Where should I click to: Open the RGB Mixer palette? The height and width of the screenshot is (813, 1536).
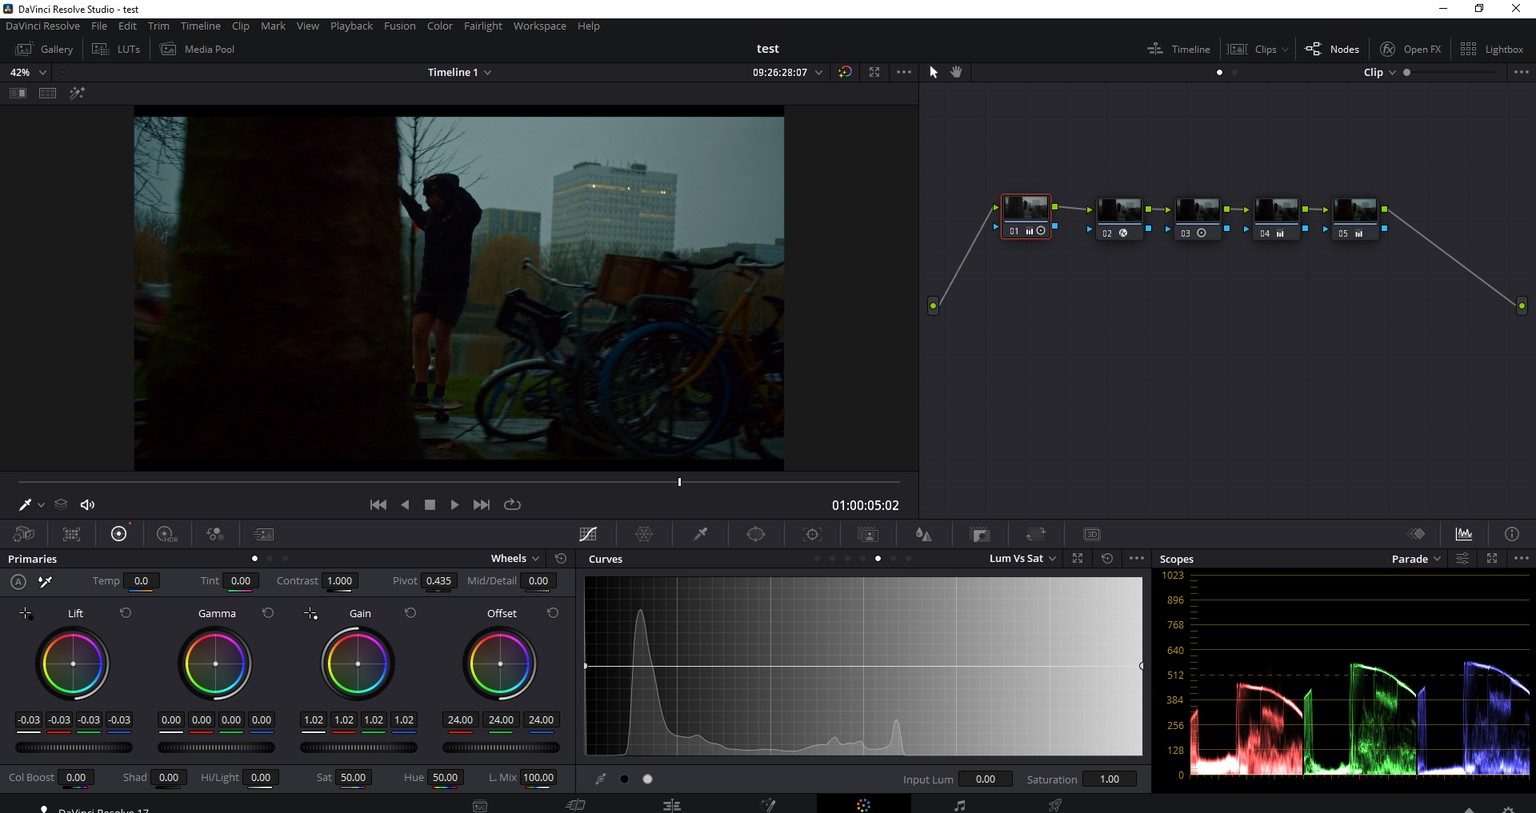(x=215, y=534)
